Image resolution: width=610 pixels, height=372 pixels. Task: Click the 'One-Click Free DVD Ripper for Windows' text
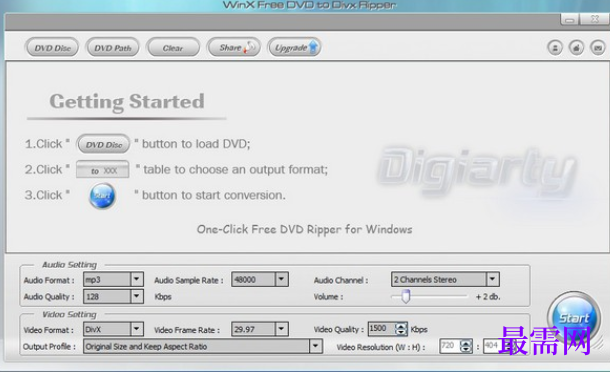[x=305, y=230]
